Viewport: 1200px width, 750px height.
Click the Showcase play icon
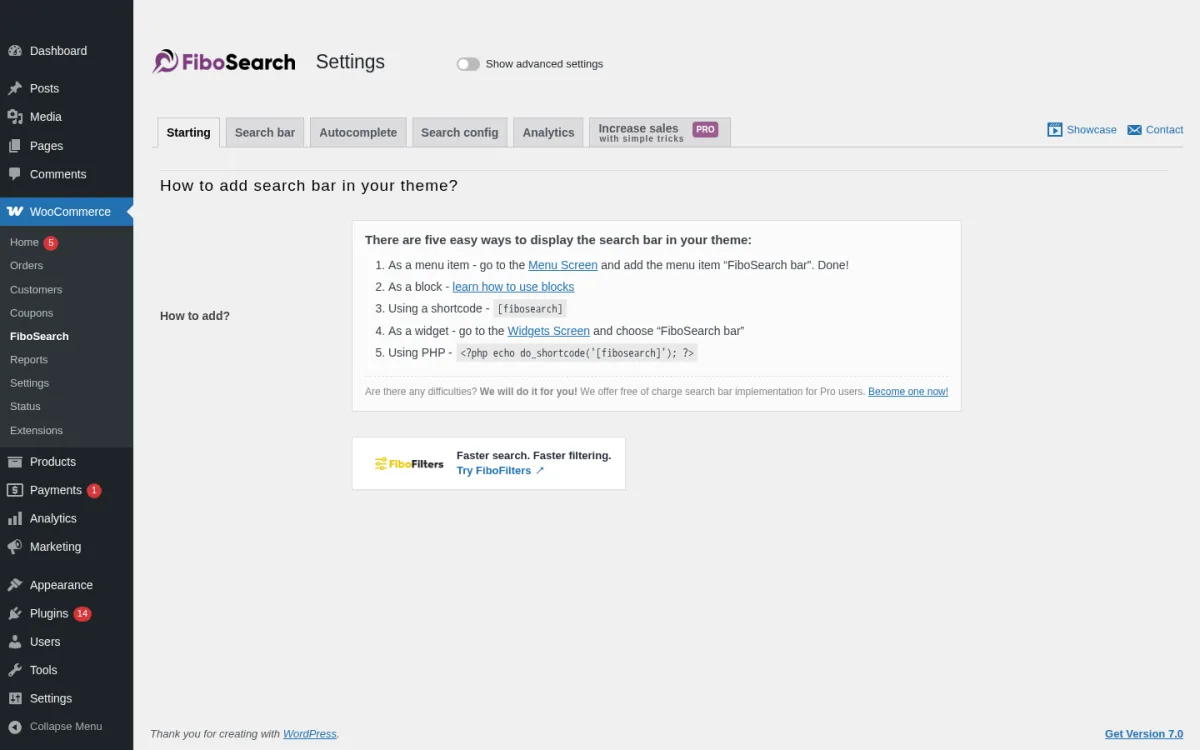(x=1054, y=130)
